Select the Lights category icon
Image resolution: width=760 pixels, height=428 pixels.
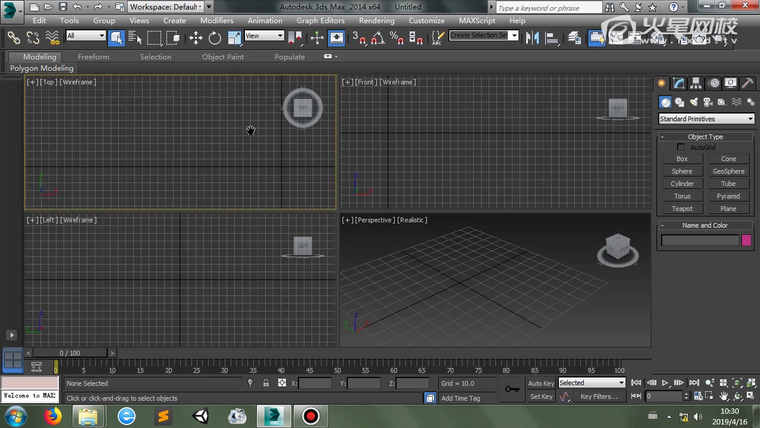click(693, 102)
